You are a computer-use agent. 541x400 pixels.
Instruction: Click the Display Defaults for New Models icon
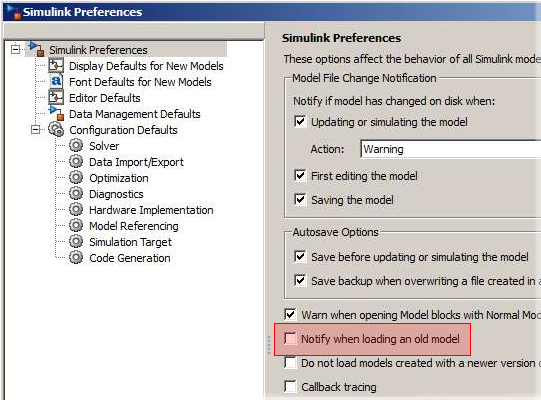point(56,66)
